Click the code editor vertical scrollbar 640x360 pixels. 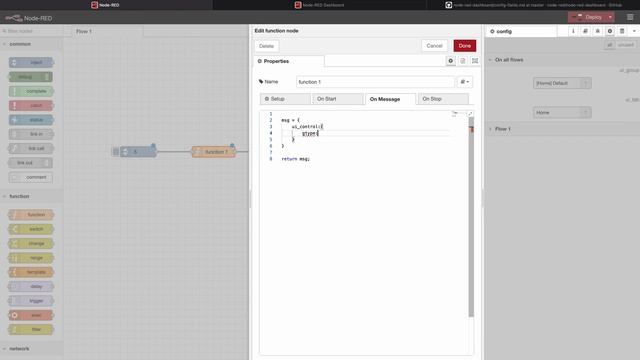tap(471, 217)
